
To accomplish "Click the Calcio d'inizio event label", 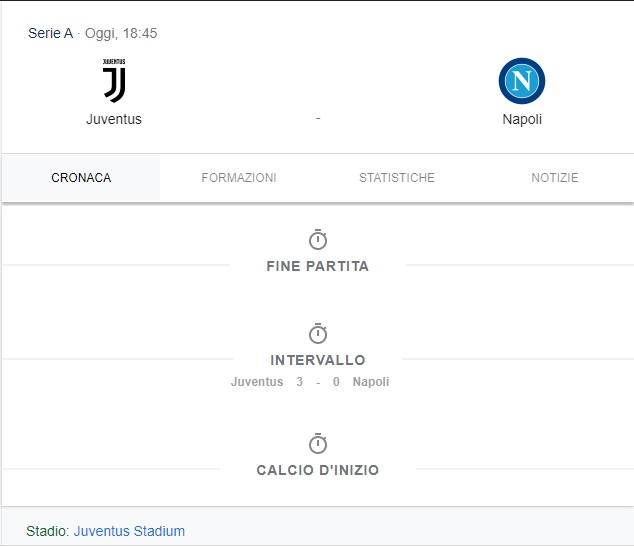I will coord(318,470).
